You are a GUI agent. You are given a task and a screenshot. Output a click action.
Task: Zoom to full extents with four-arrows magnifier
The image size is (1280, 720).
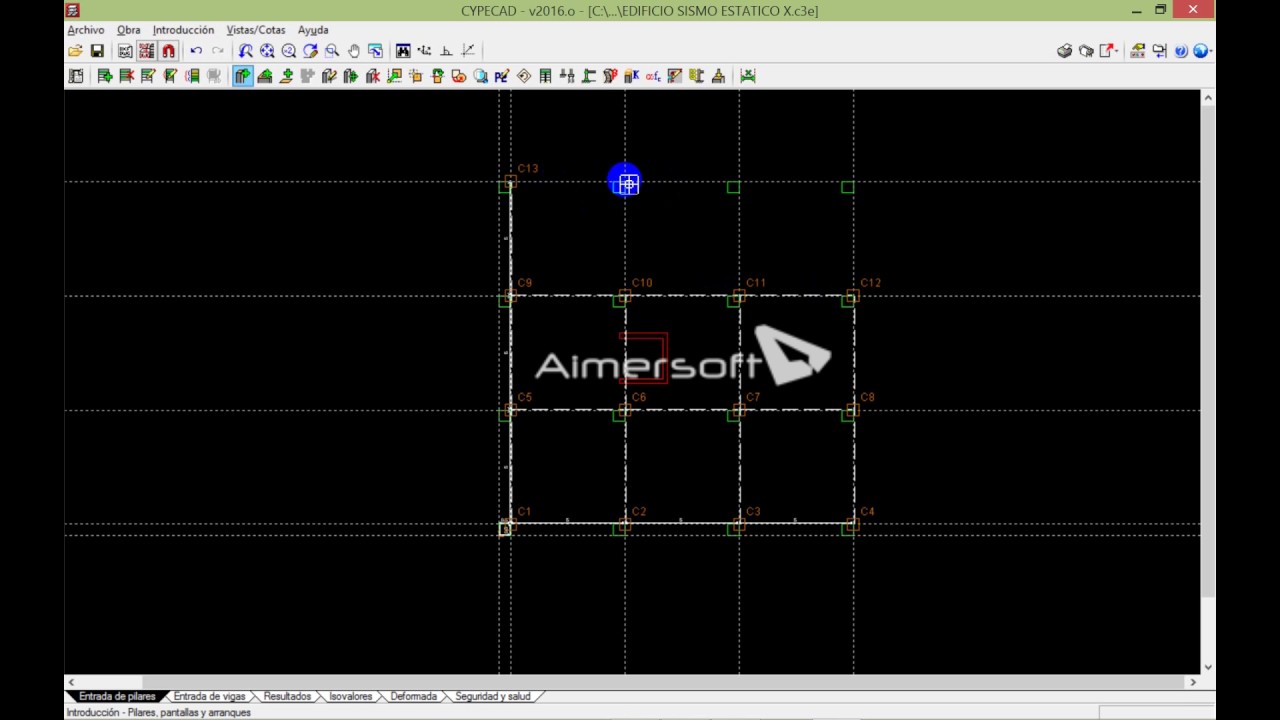pyautogui.click(x=267, y=51)
